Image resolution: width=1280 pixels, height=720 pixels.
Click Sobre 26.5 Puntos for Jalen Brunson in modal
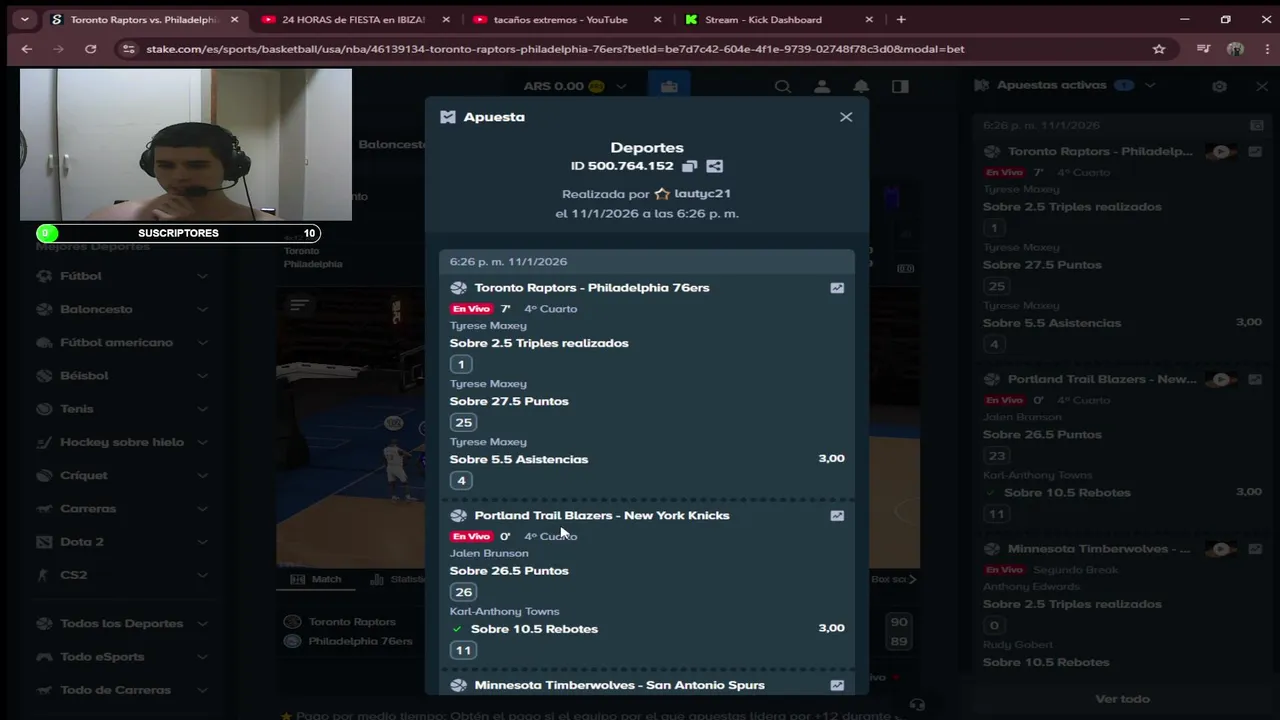(509, 571)
